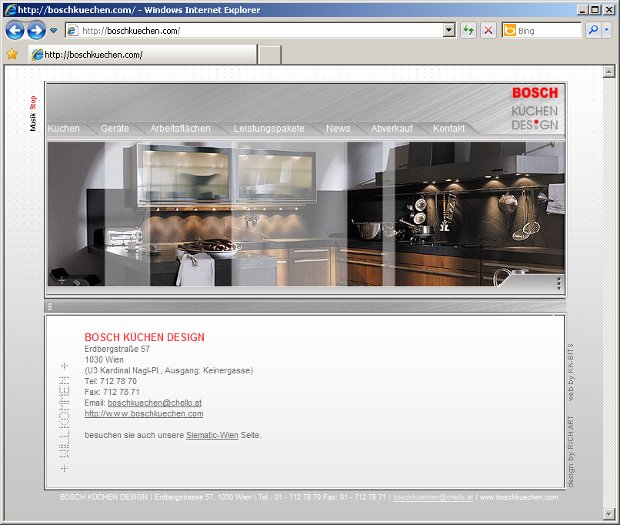Expand the address bar history dropdown
The image size is (620, 525).
(449, 30)
